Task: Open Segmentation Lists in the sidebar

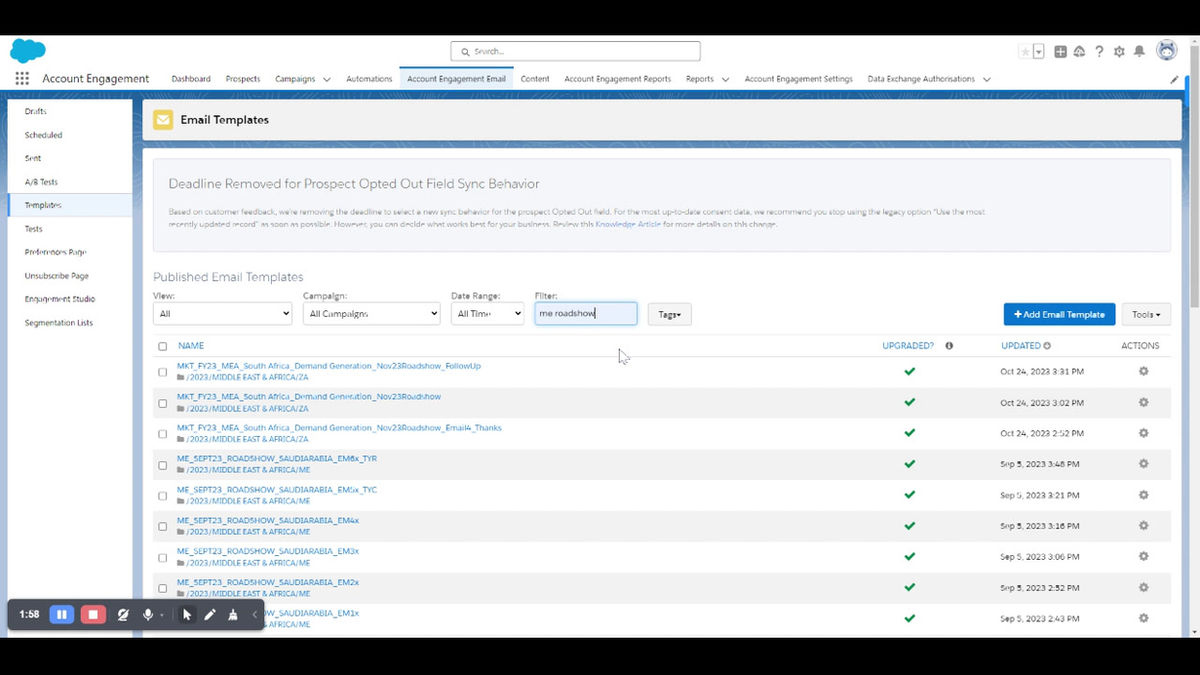Action: click(x=59, y=323)
